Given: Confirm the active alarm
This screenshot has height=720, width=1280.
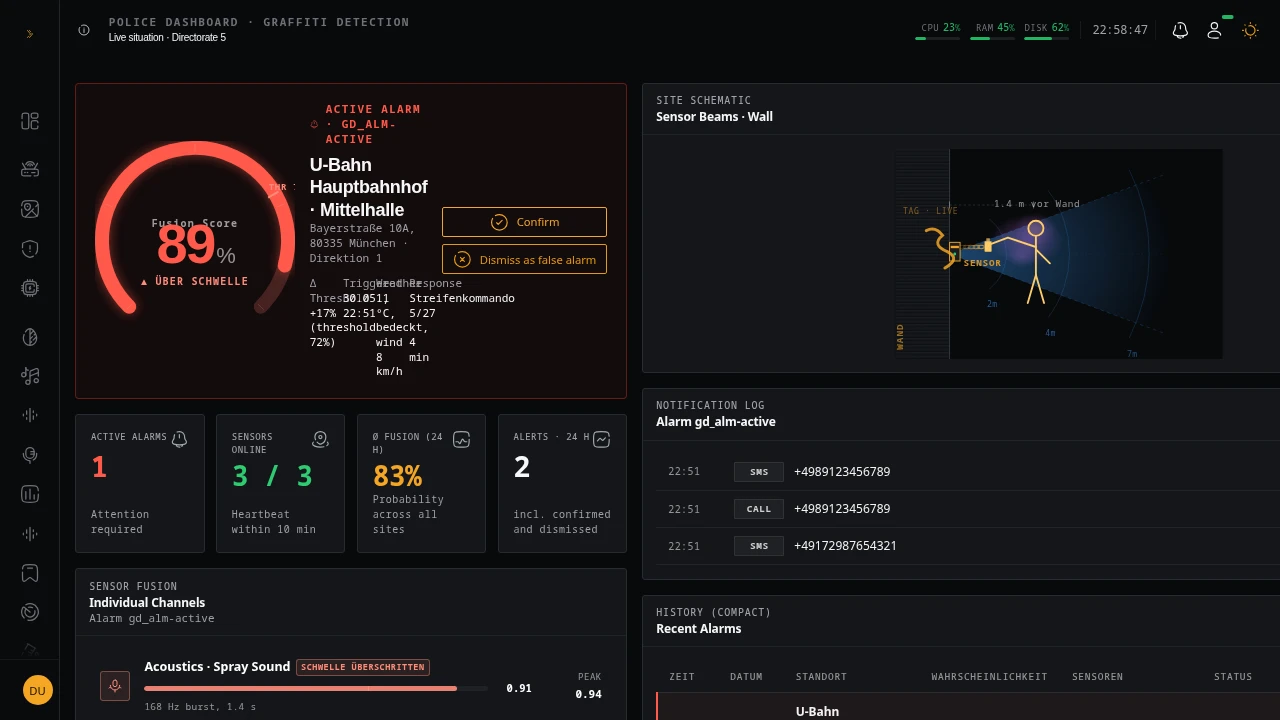Looking at the screenshot, I should [x=524, y=222].
